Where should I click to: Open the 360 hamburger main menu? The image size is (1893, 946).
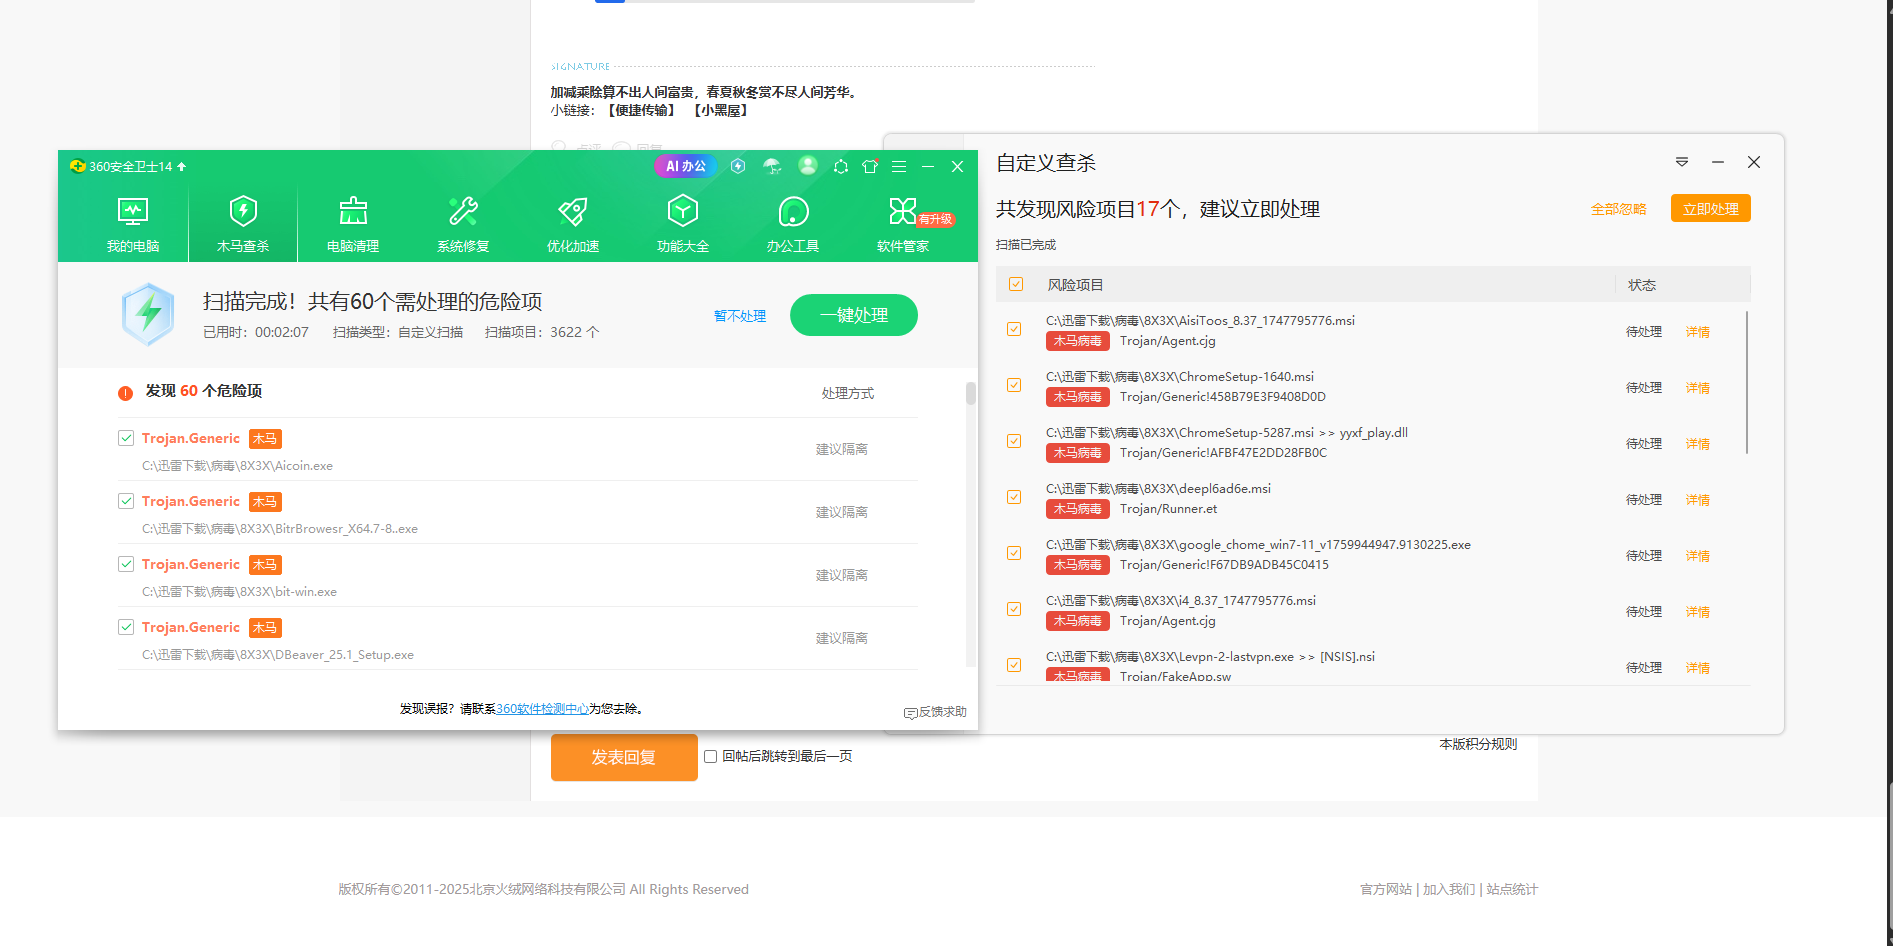(x=899, y=166)
